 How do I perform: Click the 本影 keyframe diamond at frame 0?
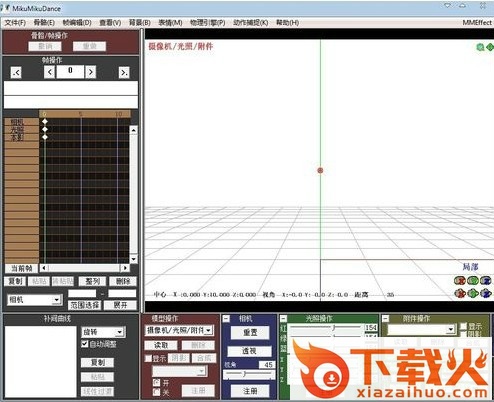pos(45,137)
